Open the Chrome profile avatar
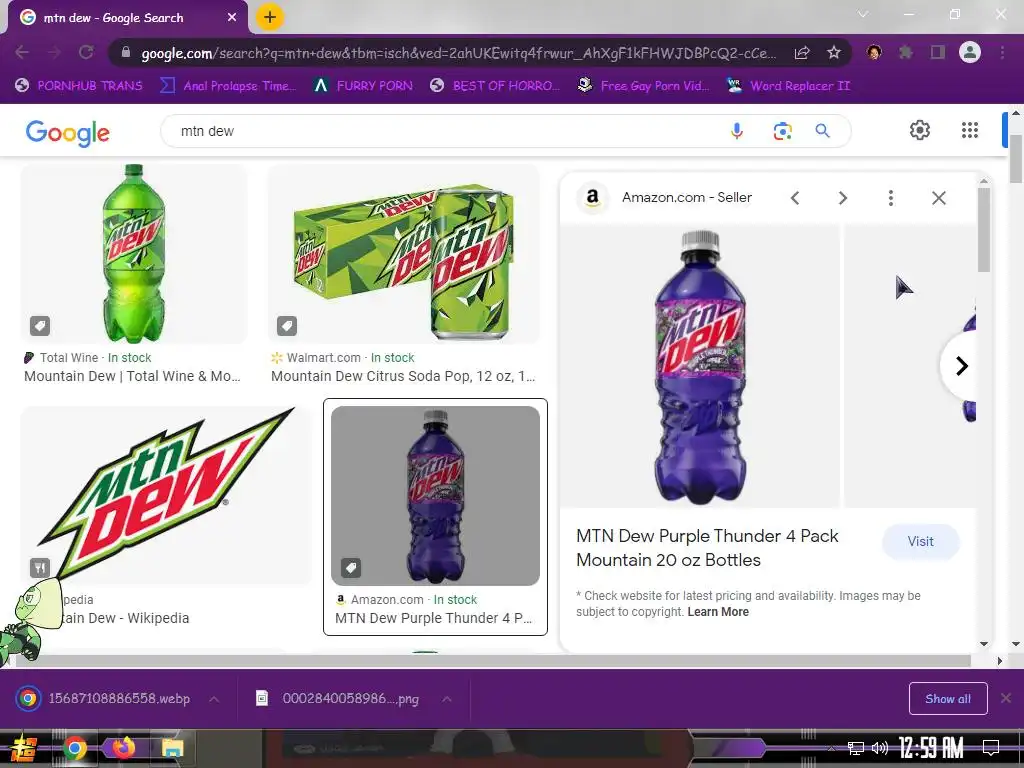 coord(970,52)
